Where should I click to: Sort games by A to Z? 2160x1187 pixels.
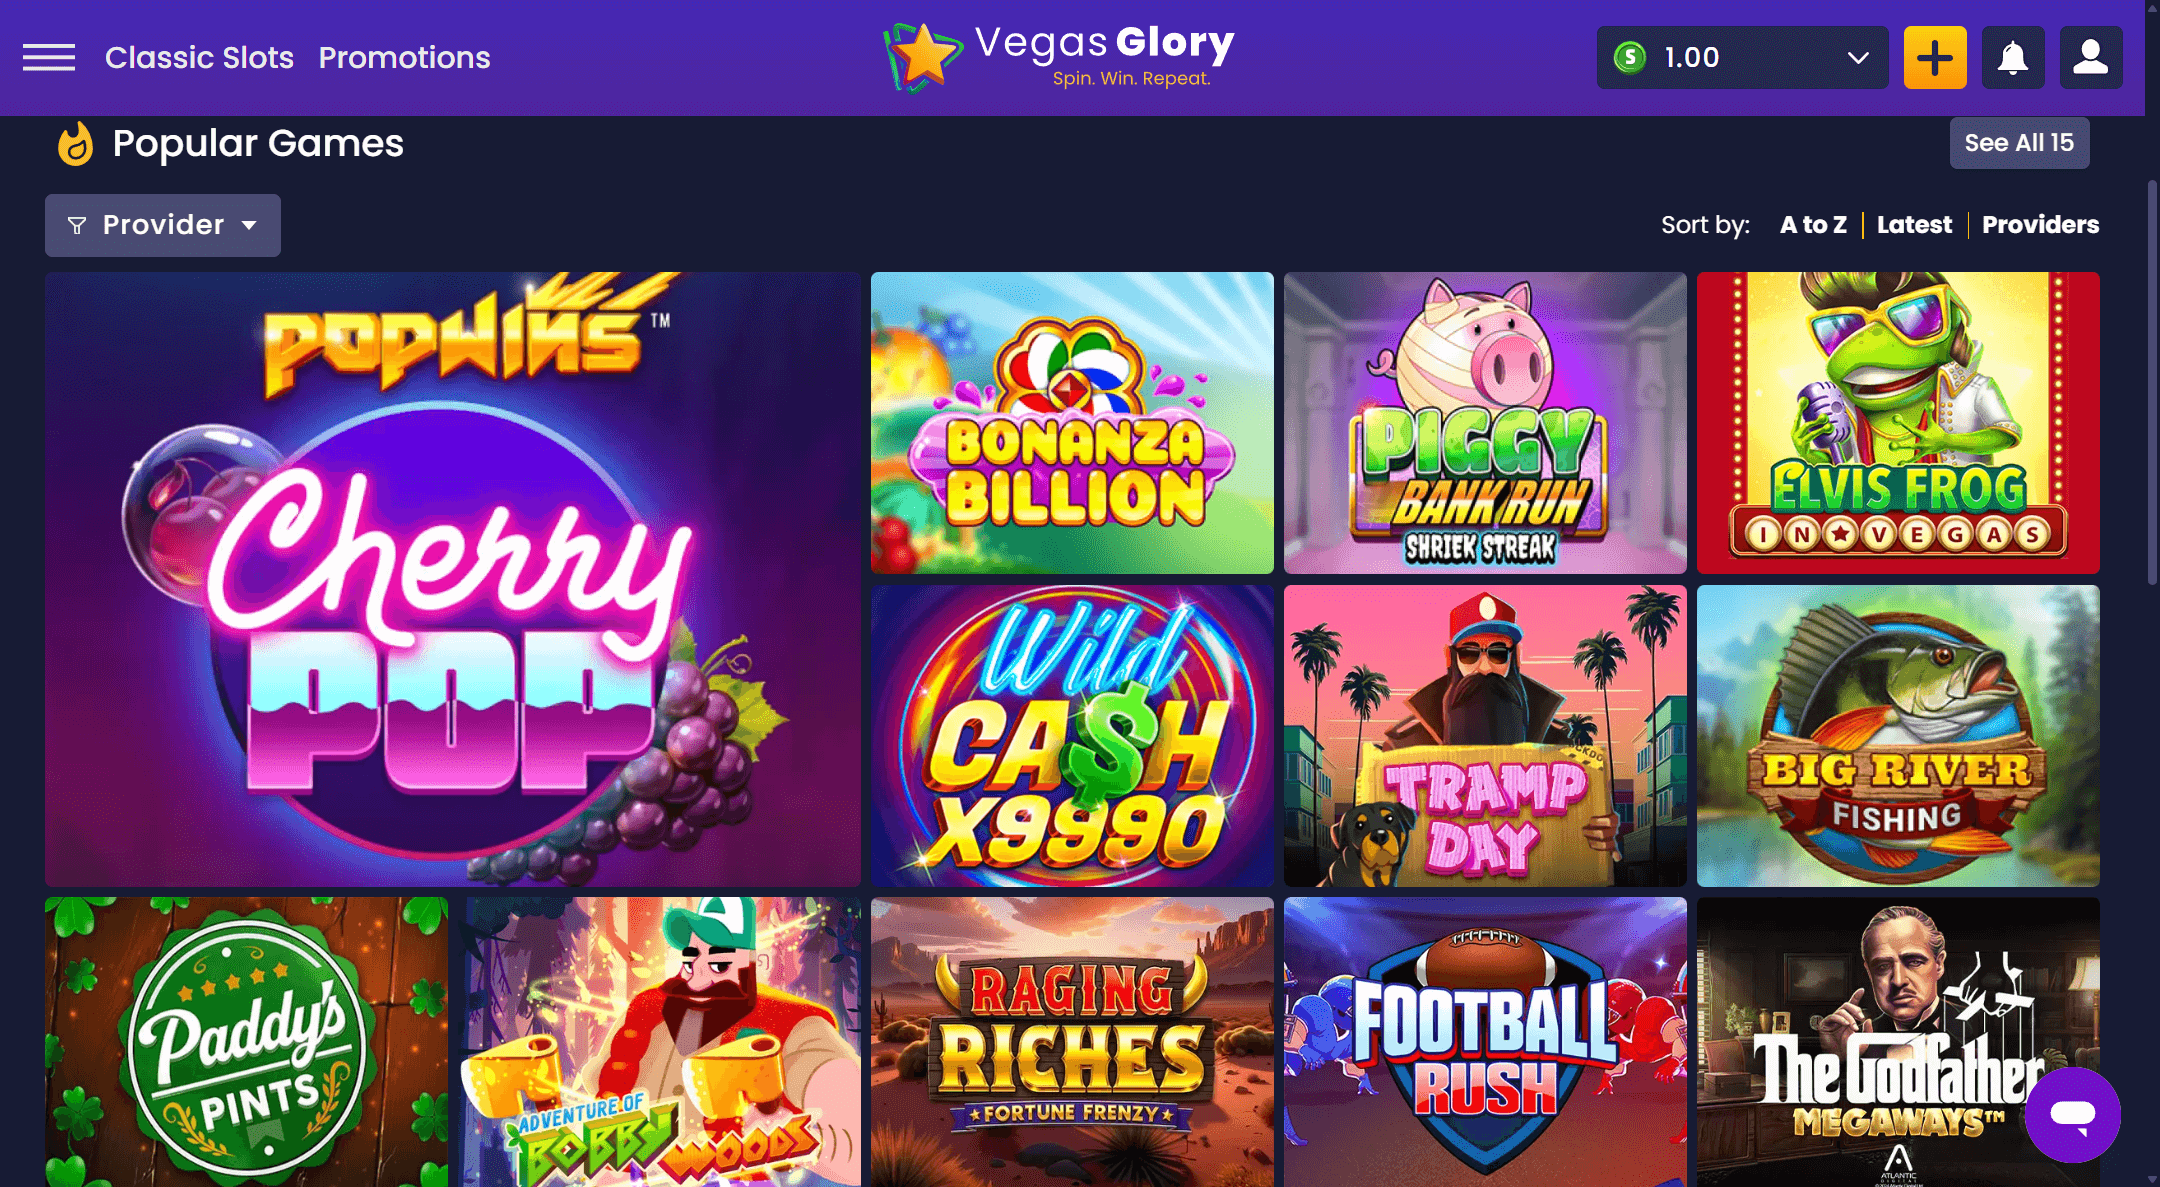1813,225
